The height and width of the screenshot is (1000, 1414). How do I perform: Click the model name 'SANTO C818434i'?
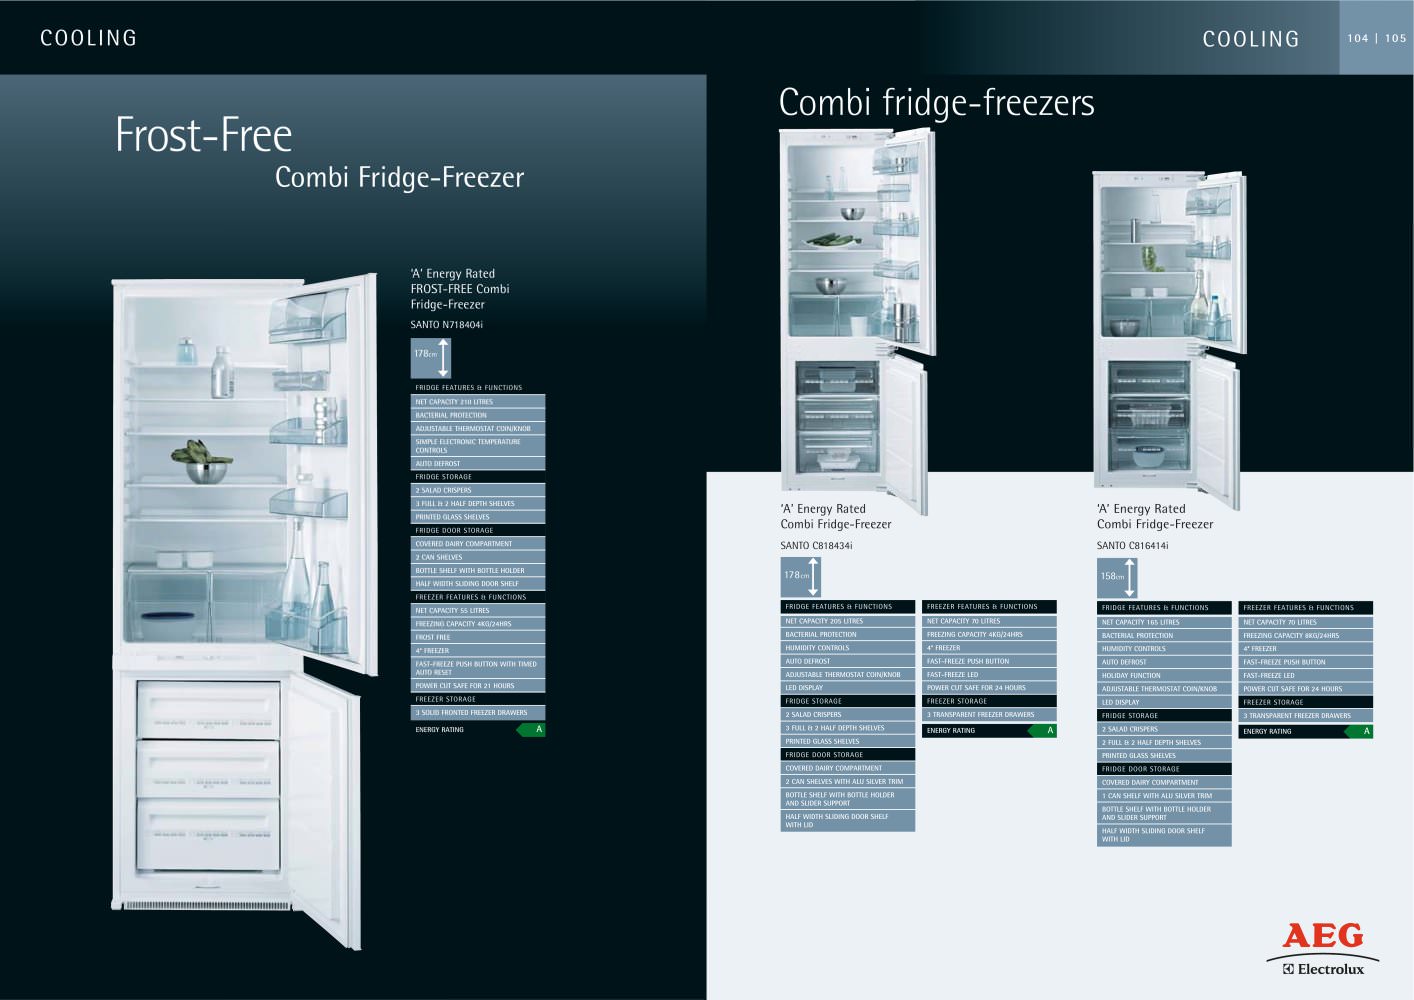click(816, 546)
